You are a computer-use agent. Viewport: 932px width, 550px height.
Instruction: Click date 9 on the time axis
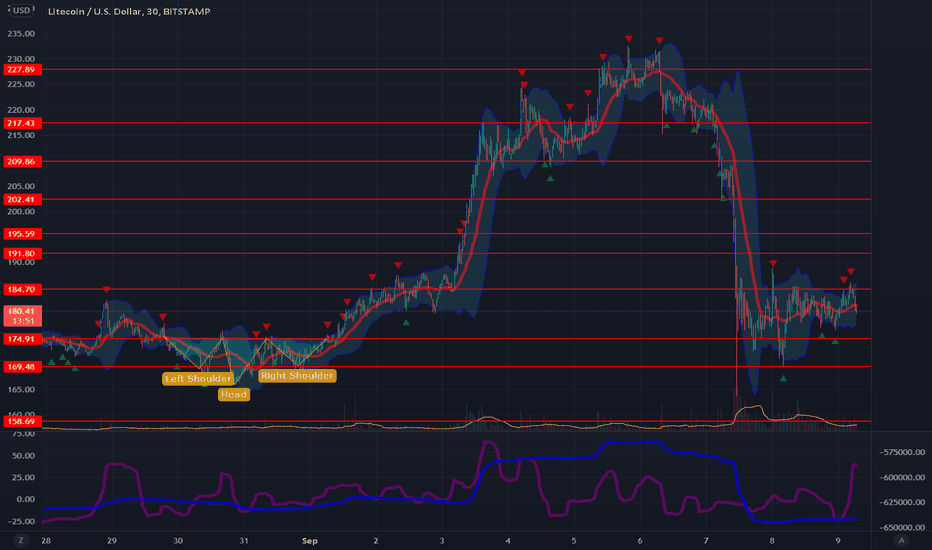[837, 540]
